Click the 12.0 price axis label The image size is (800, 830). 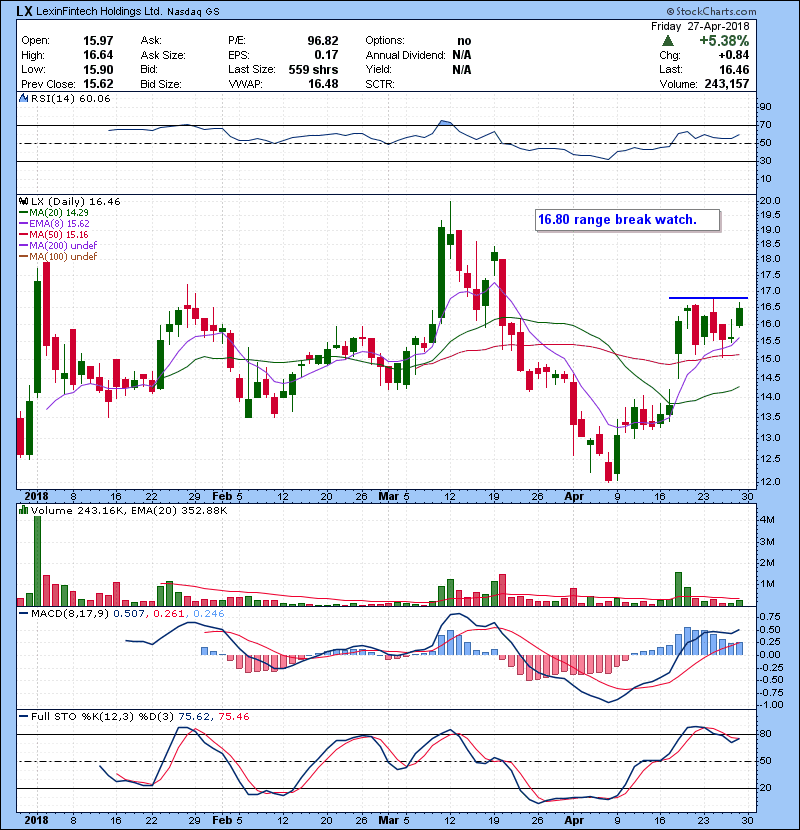770,482
